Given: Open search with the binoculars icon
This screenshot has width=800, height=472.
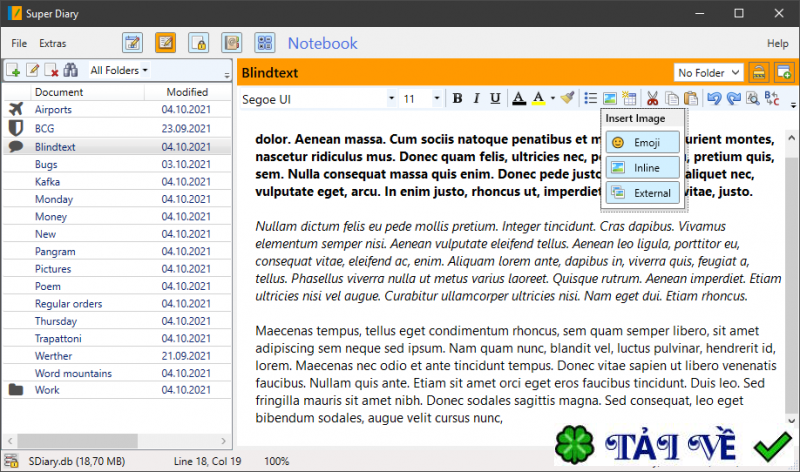Looking at the screenshot, I should point(70,70).
